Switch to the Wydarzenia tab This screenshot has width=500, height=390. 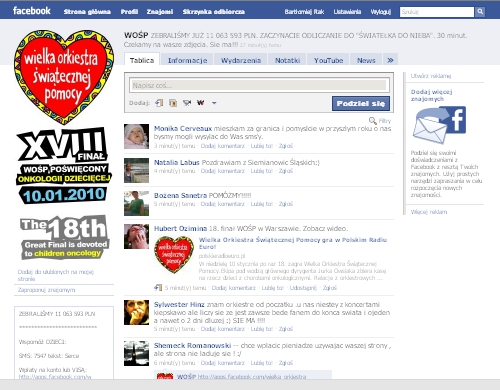[x=241, y=60]
